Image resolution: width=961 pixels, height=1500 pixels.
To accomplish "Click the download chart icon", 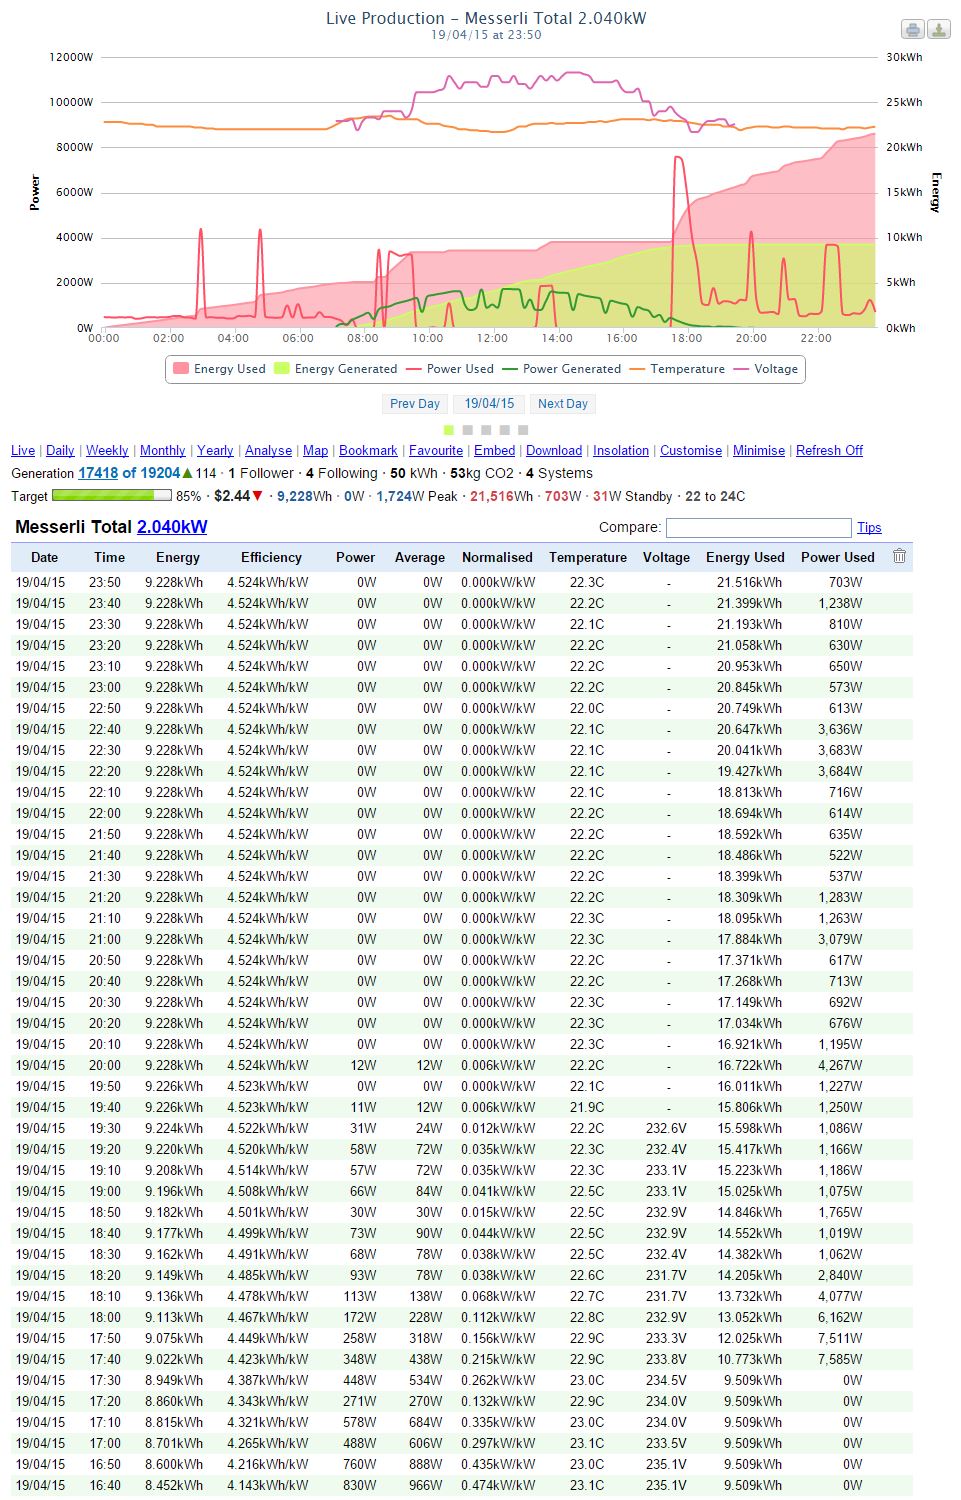I will 938,30.
